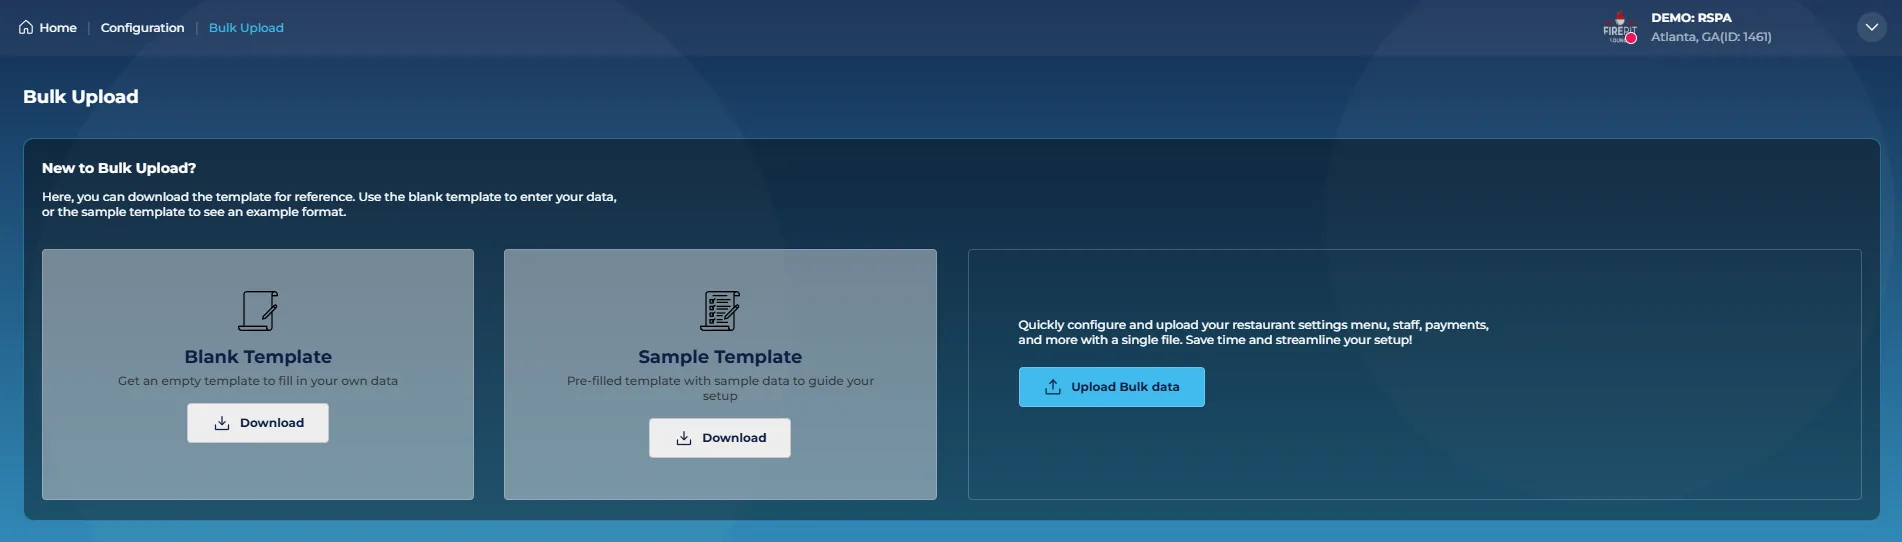
Task: Expand the account dropdown chevron
Action: (1871, 27)
